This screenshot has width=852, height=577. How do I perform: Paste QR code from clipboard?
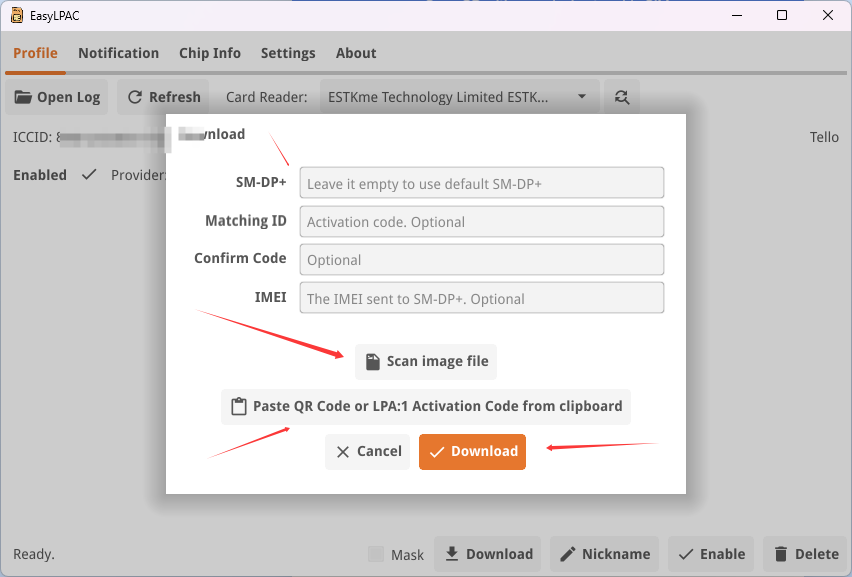tap(426, 406)
